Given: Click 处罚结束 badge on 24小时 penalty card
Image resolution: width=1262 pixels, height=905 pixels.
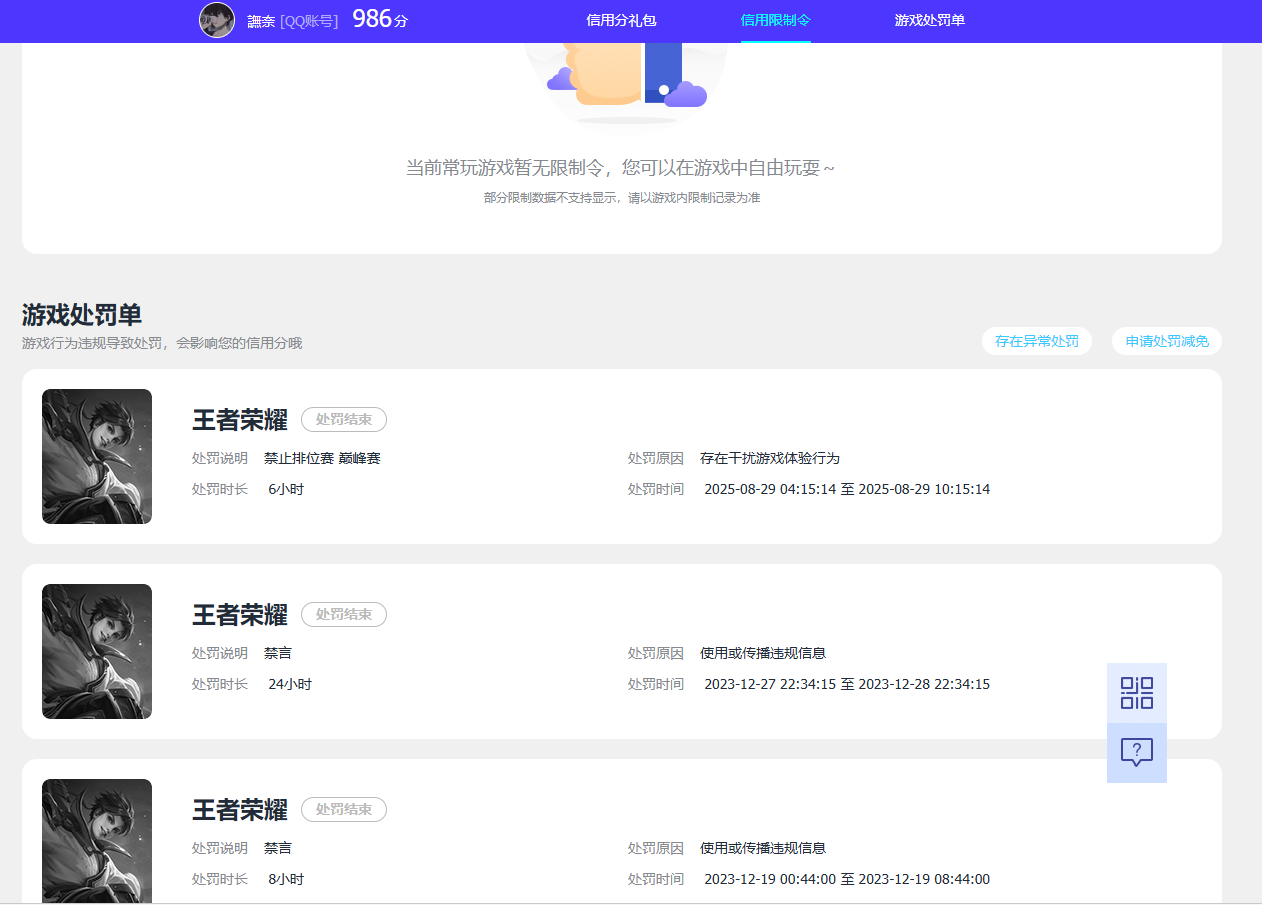Looking at the screenshot, I should [344, 614].
